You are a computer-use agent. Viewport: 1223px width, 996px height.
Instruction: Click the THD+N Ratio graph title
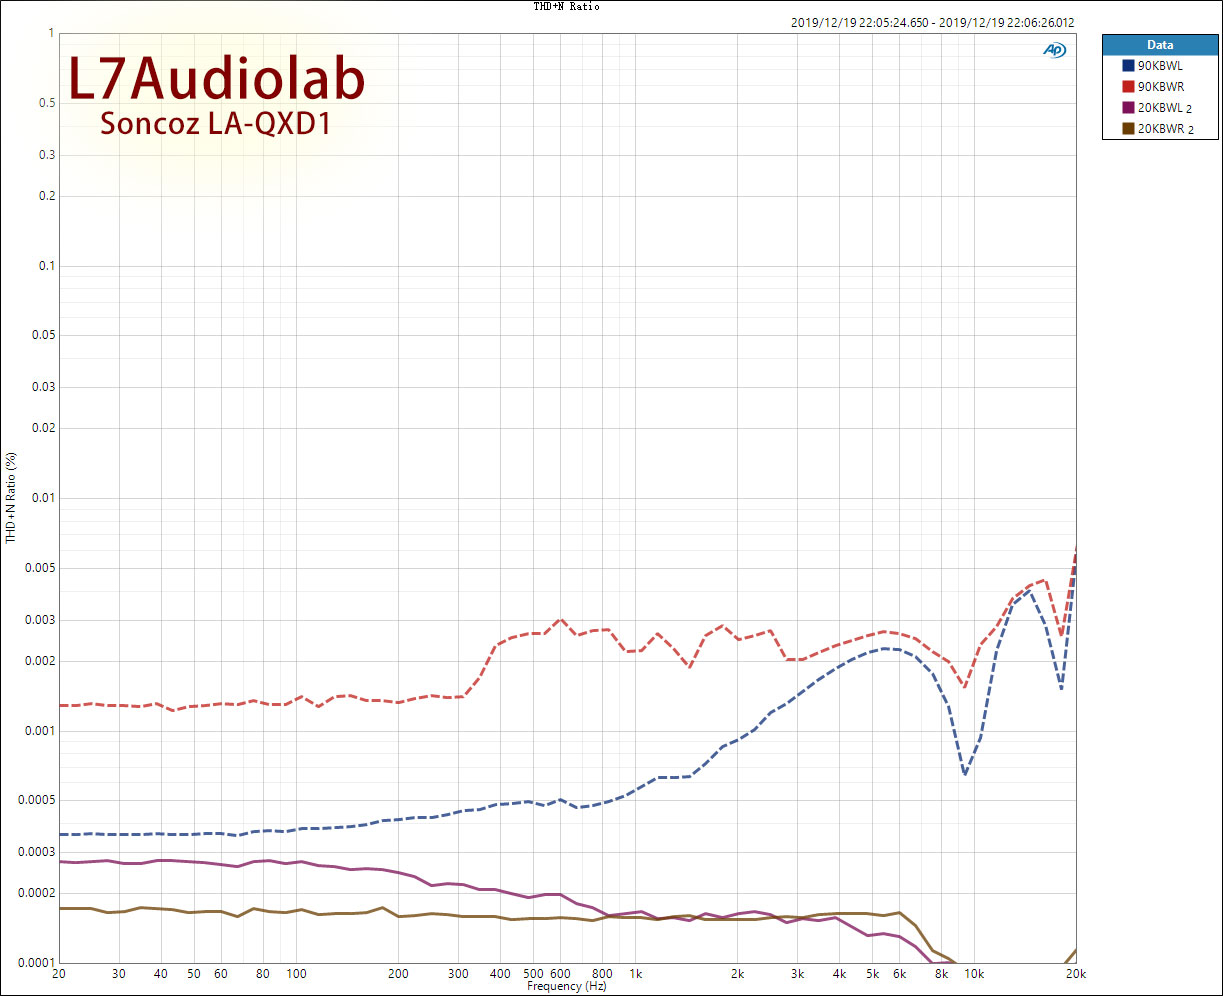point(567,6)
